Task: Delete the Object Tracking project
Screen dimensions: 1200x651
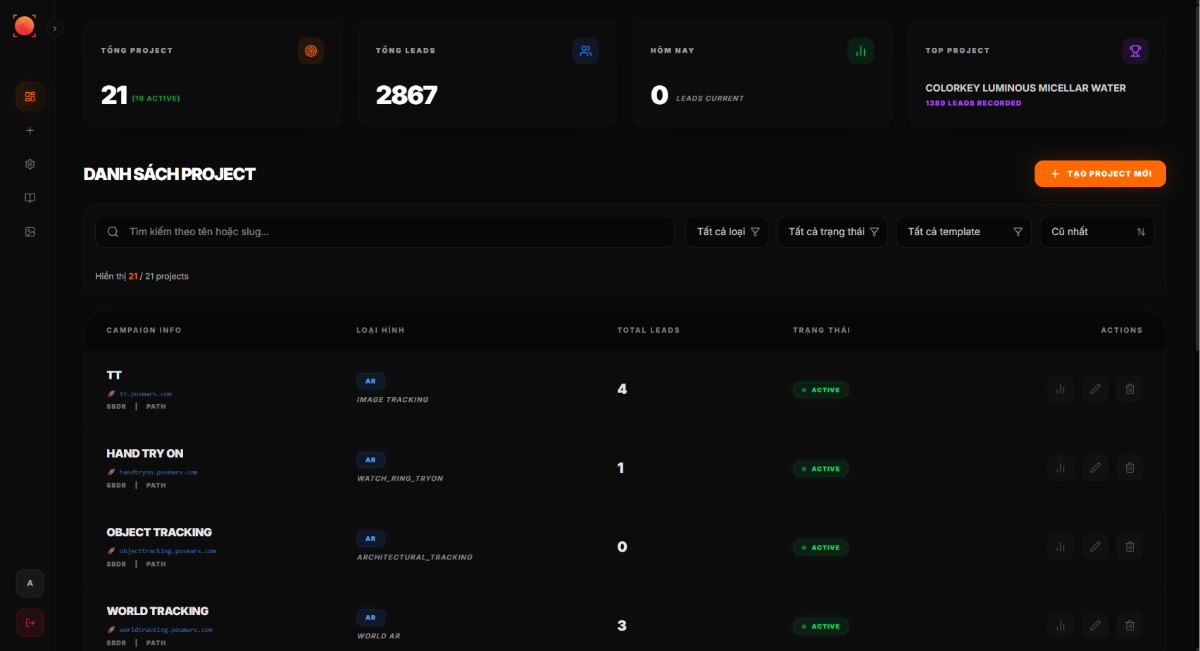Action: (x=1130, y=546)
